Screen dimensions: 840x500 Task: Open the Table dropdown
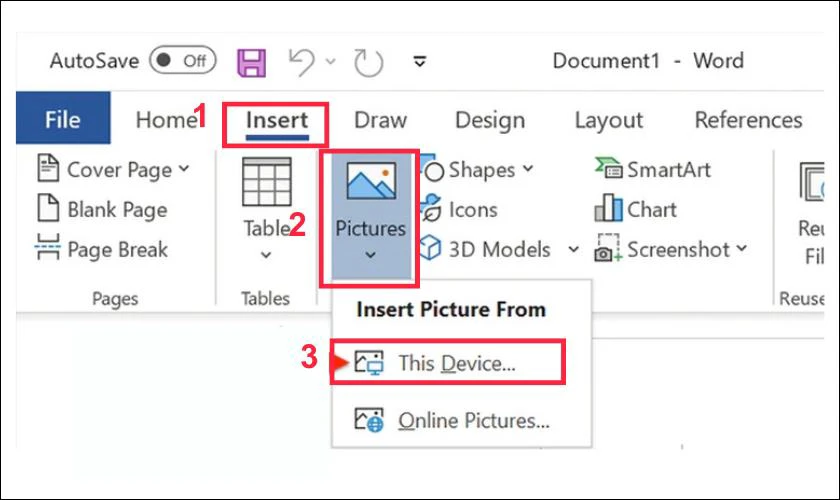pos(266,254)
